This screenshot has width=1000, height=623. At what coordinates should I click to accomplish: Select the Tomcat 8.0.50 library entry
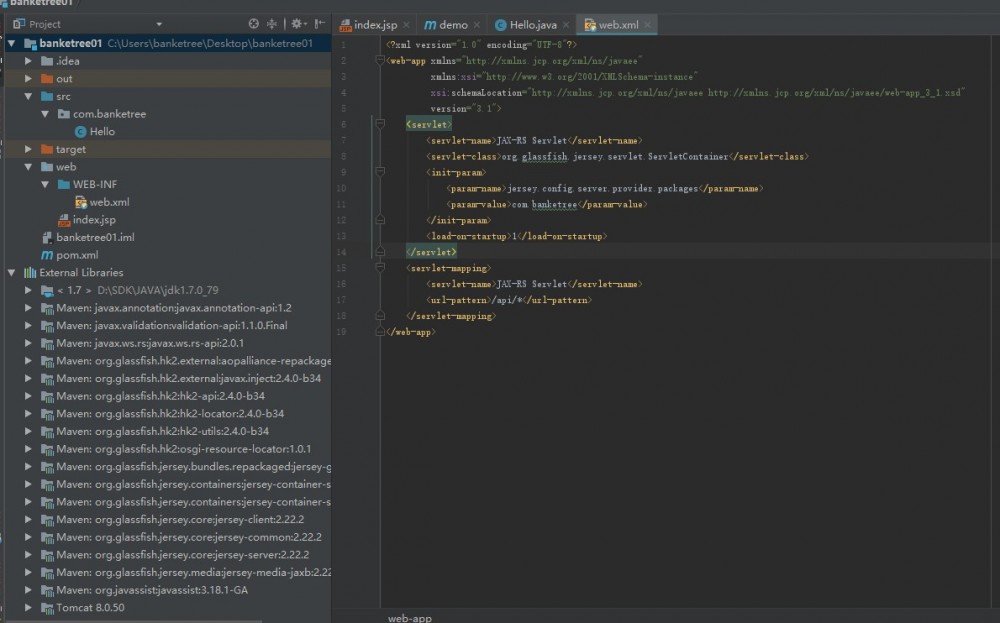(87, 607)
